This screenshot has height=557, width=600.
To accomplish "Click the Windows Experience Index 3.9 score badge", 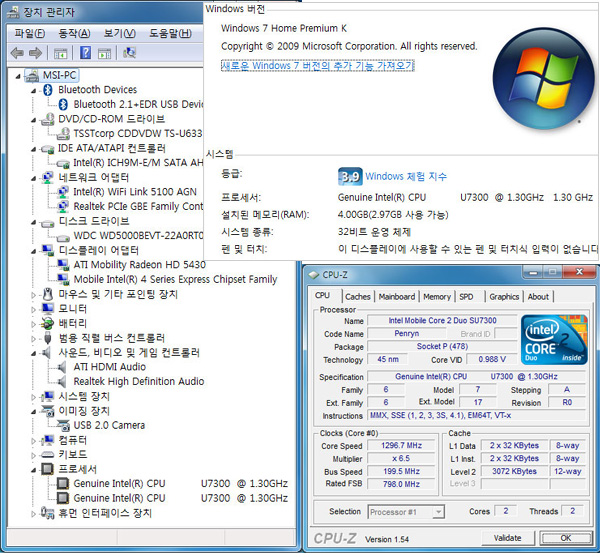I will pyautogui.click(x=349, y=176).
